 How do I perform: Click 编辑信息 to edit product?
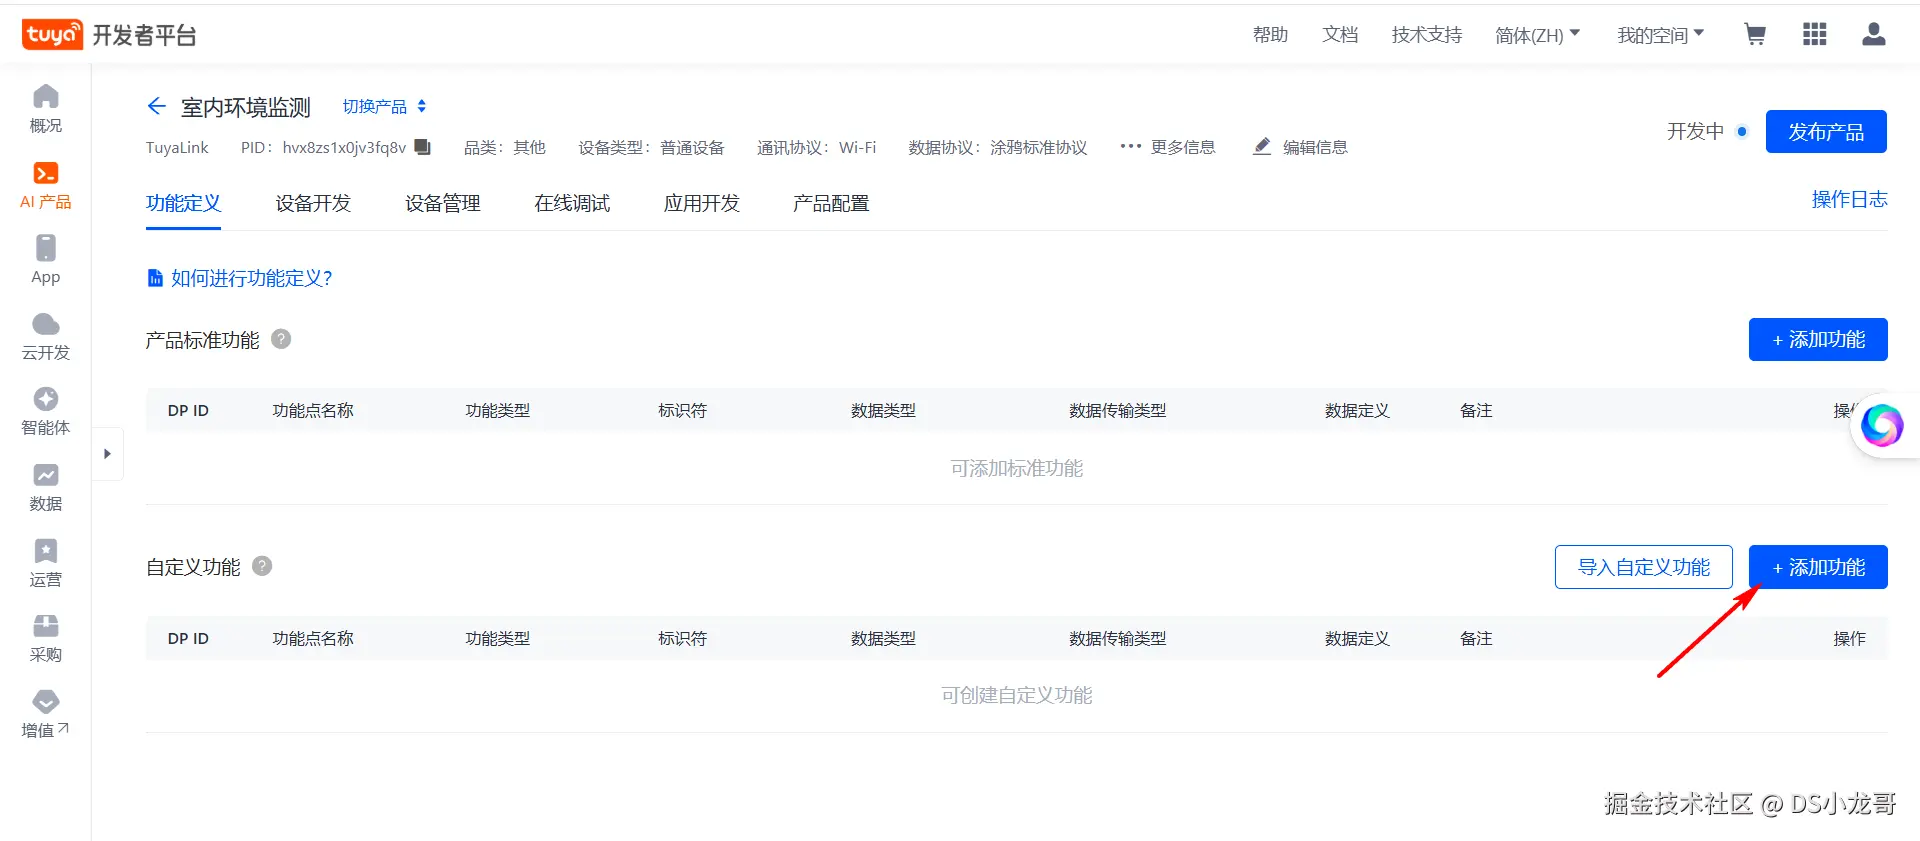pos(1300,147)
